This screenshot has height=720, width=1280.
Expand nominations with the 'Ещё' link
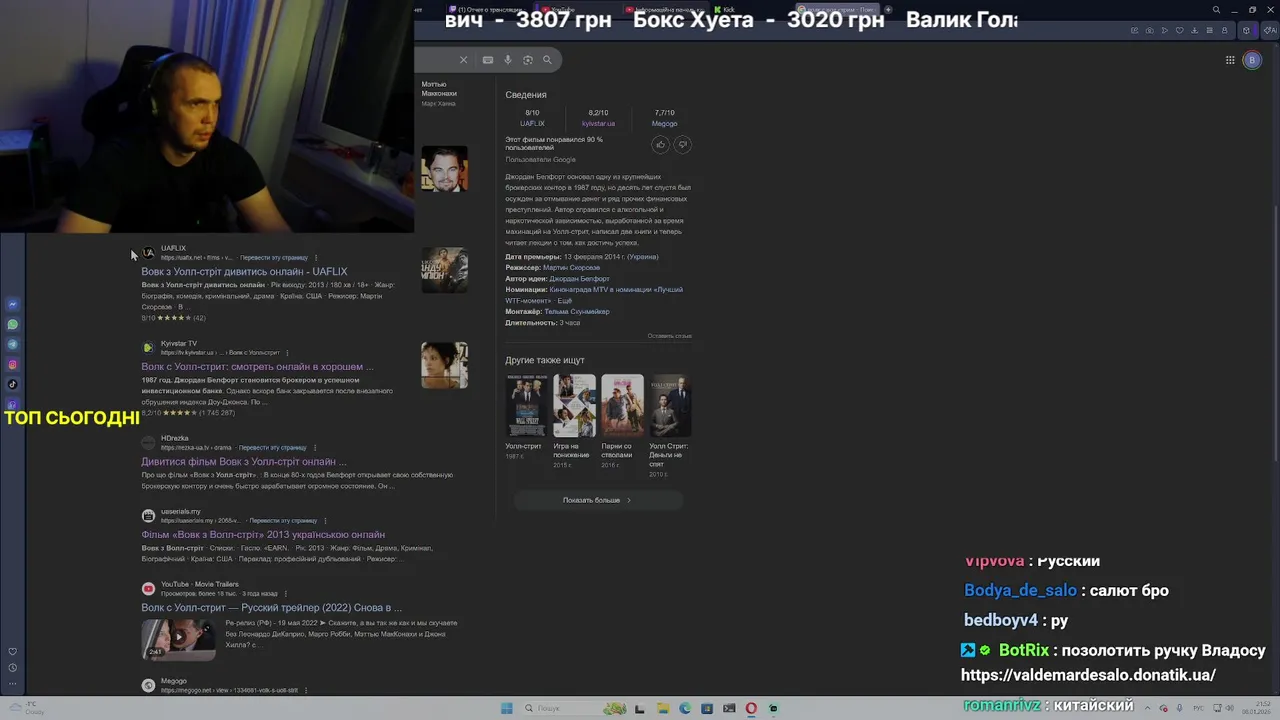point(565,301)
